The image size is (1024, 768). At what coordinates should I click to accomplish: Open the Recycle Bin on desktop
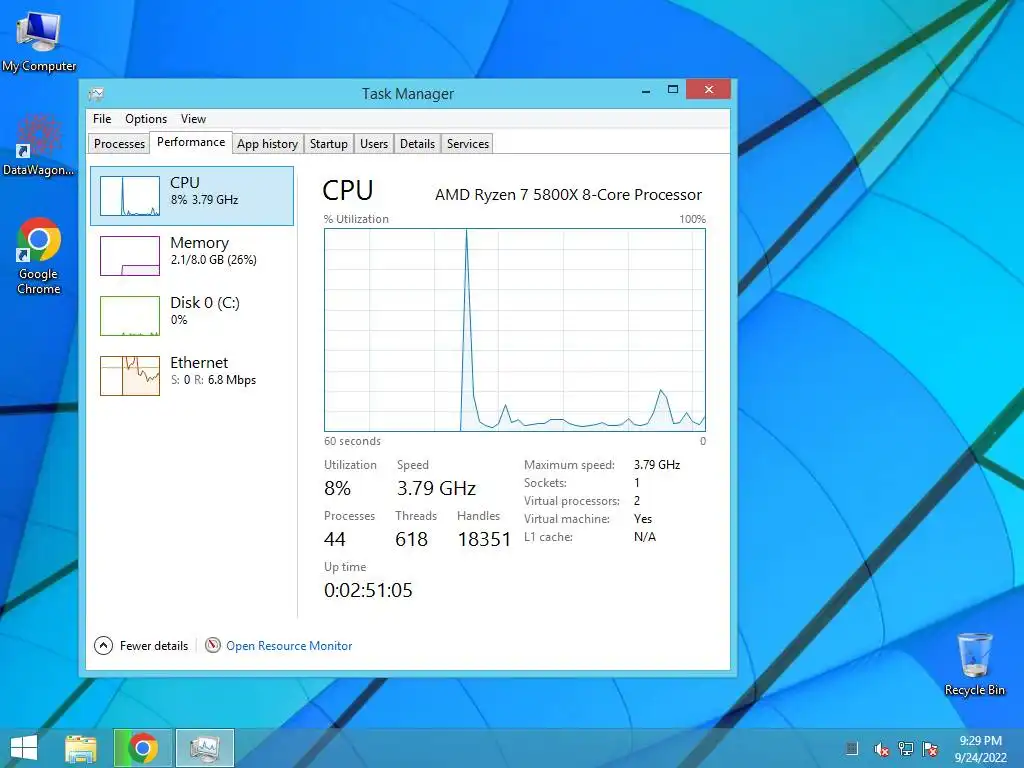(974, 664)
